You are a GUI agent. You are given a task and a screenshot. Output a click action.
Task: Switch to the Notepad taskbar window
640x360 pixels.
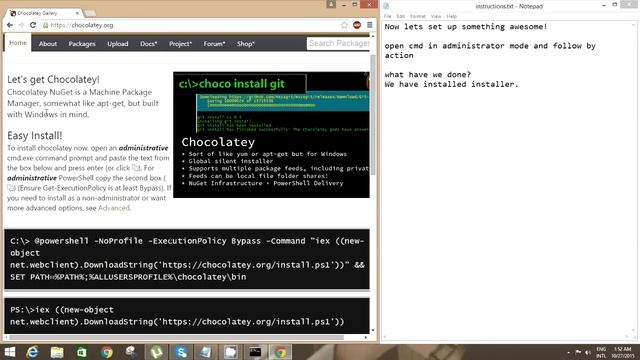[206, 352]
